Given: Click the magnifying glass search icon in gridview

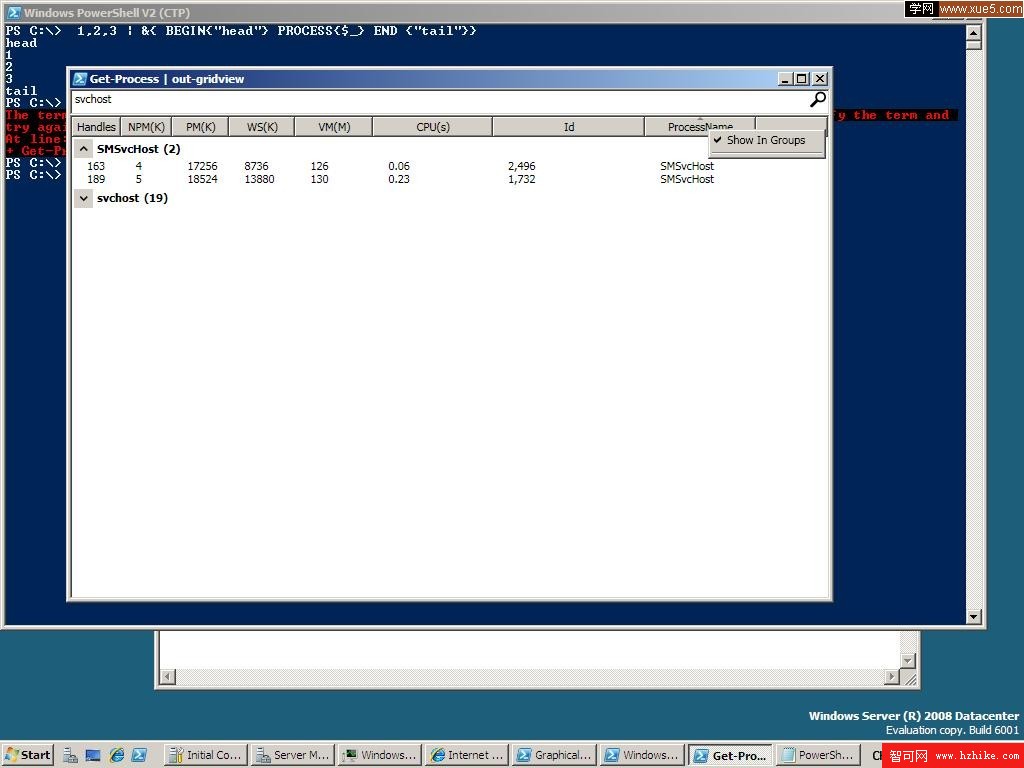Looking at the screenshot, I should (x=818, y=99).
